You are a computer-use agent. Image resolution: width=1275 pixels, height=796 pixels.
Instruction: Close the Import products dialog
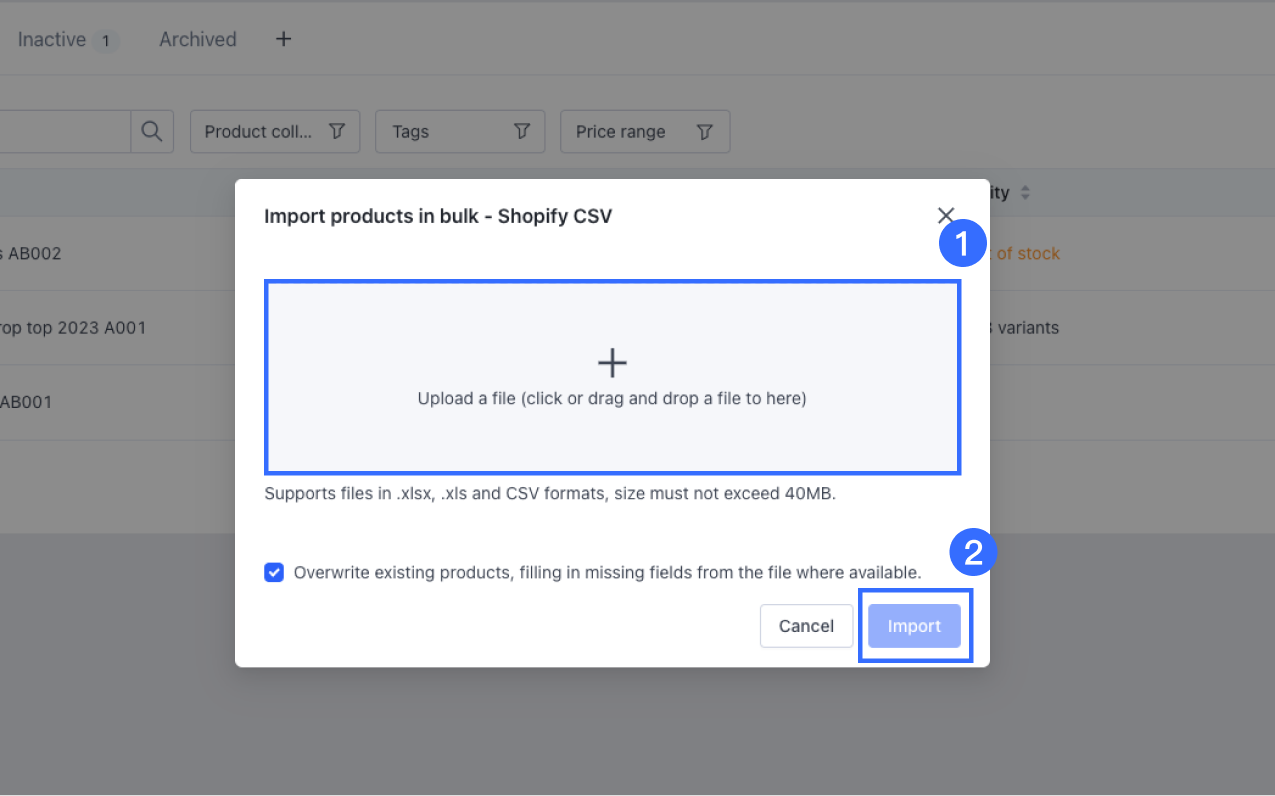[946, 215]
